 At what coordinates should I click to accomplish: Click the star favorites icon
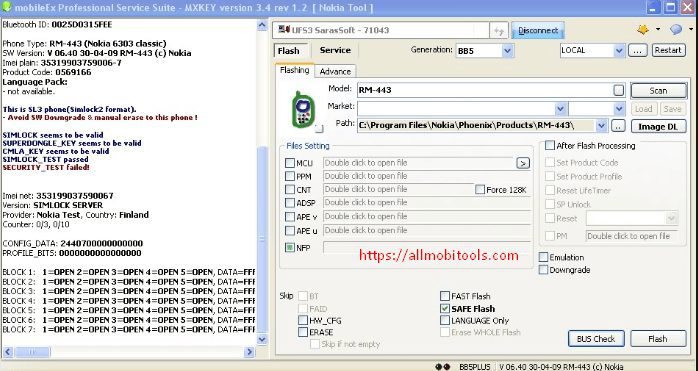pyautogui.click(x=643, y=30)
